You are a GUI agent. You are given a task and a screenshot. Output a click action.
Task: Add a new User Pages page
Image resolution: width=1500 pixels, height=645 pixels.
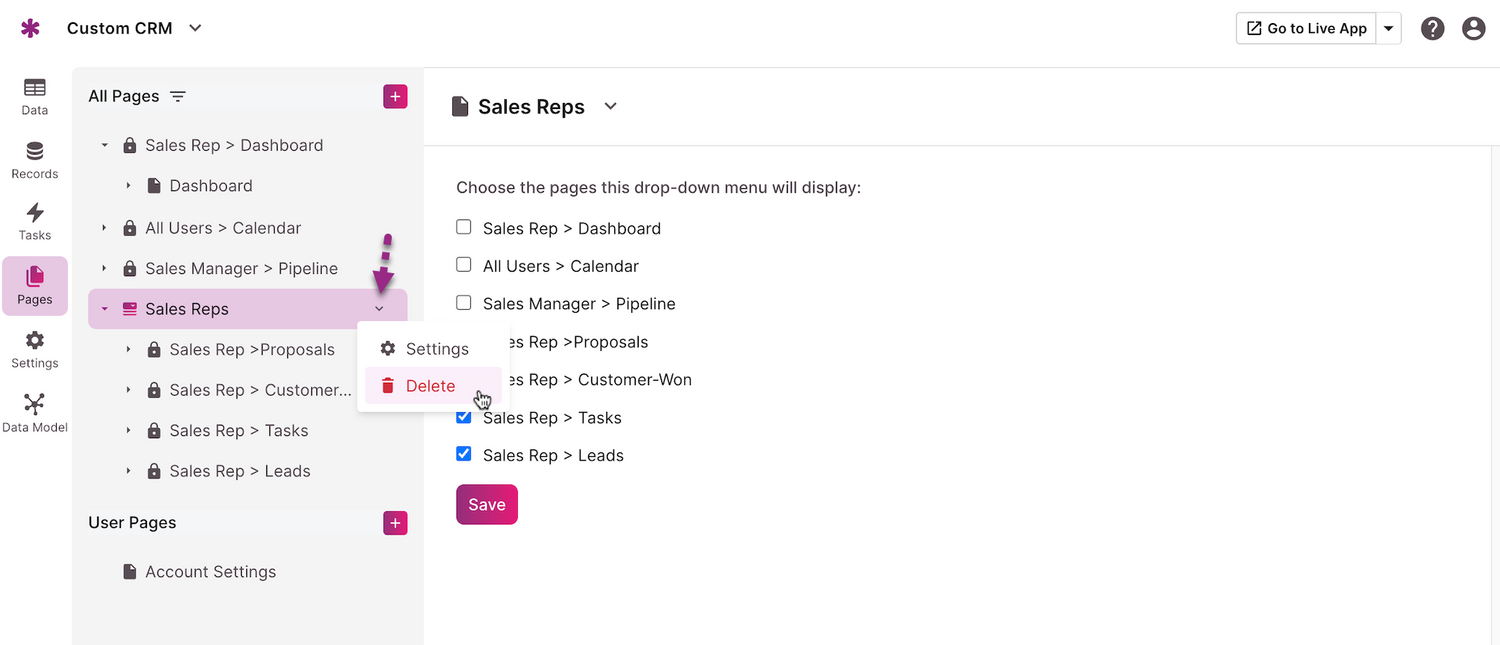coord(395,523)
